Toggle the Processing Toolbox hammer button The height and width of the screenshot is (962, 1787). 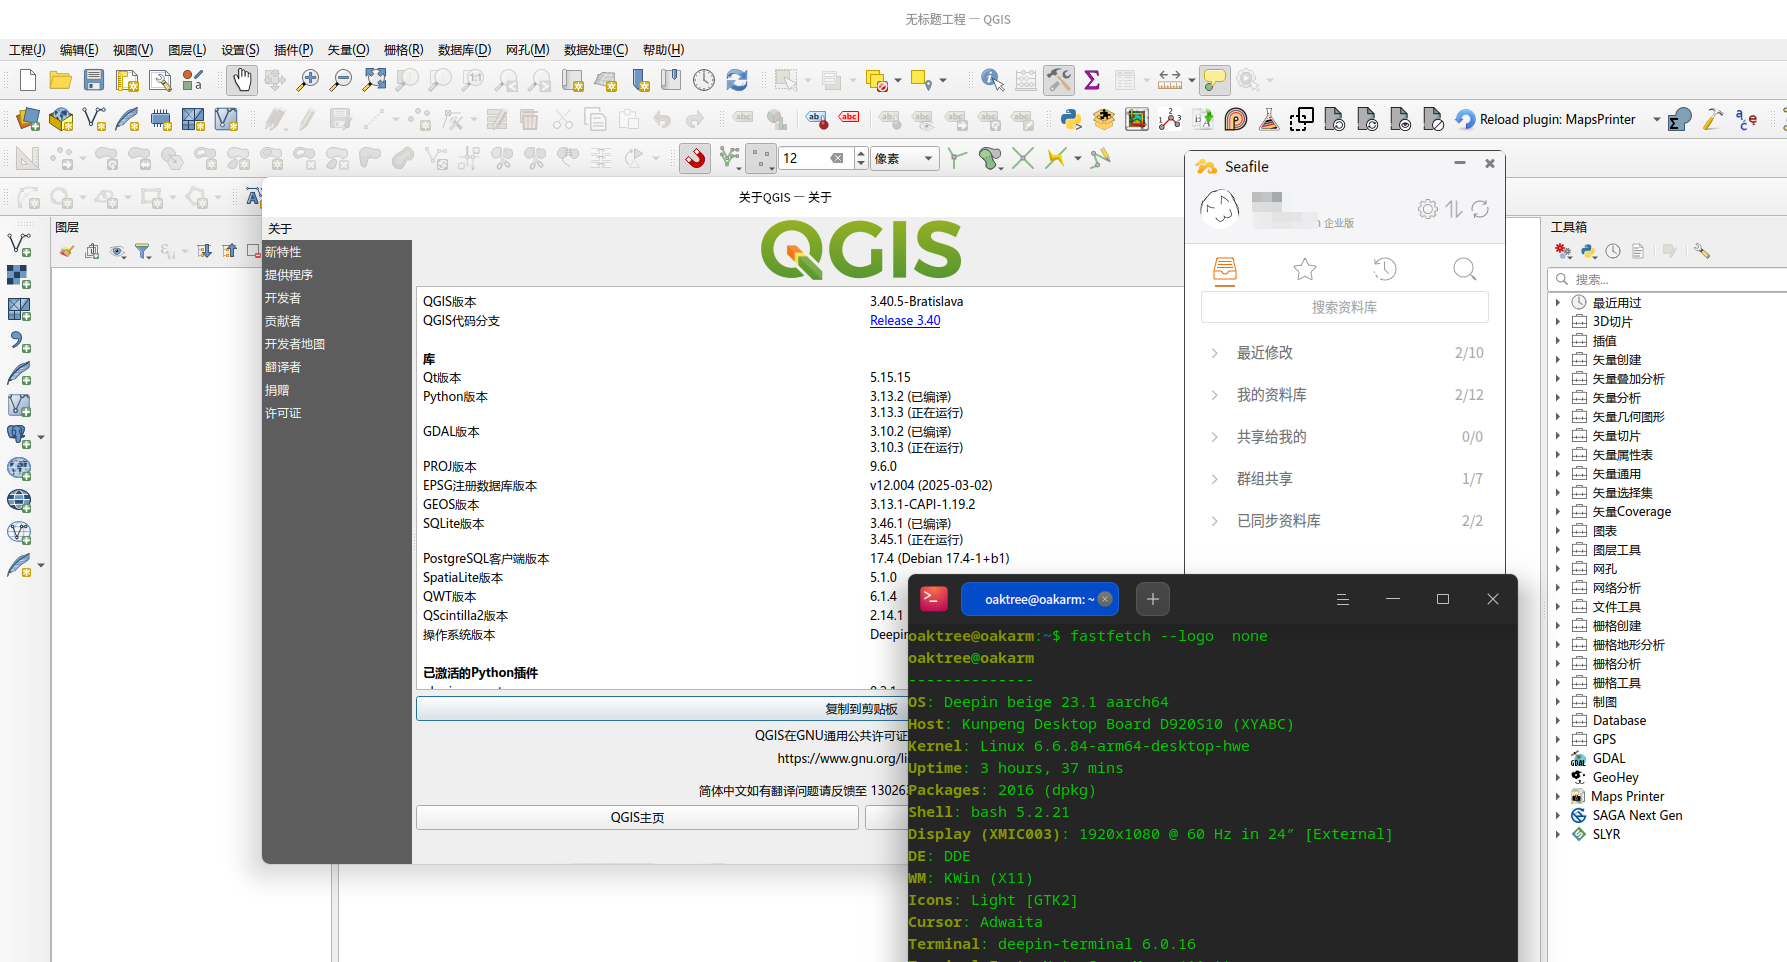tap(1059, 80)
